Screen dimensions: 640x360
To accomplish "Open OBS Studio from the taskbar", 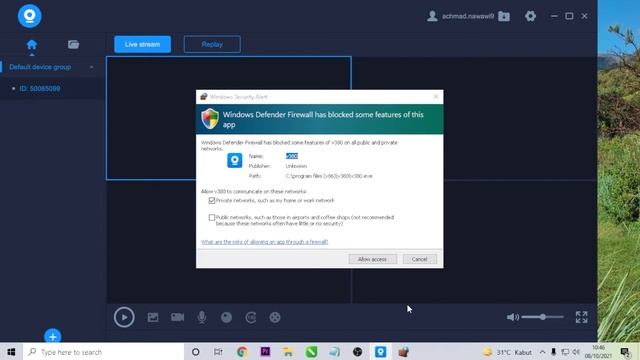I will tap(358, 352).
